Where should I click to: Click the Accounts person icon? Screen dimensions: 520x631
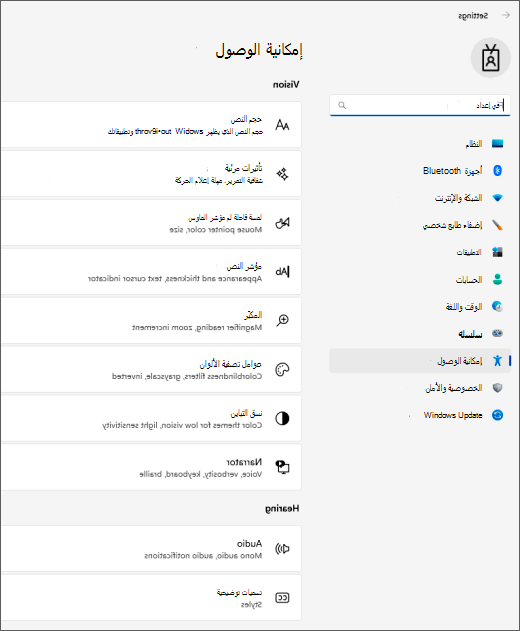click(497, 279)
